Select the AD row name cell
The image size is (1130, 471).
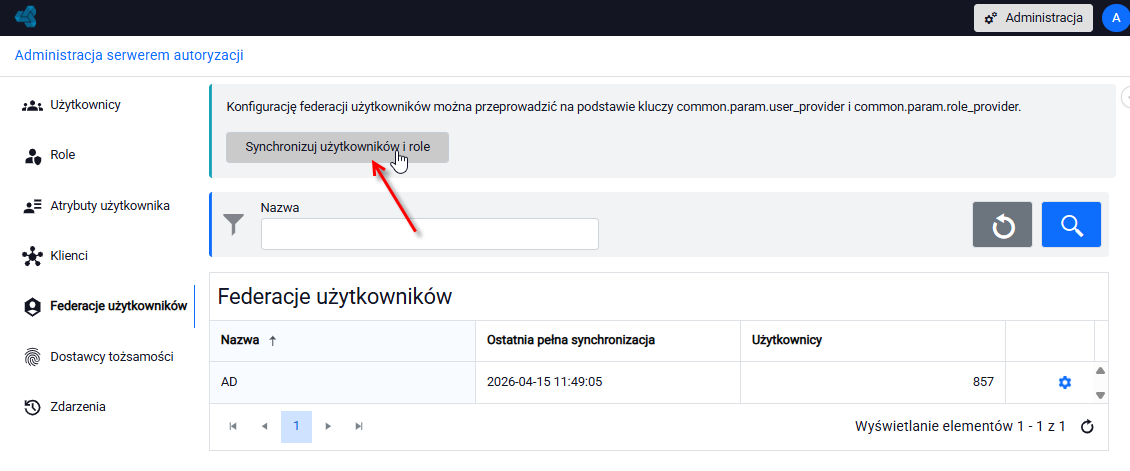coord(342,382)
